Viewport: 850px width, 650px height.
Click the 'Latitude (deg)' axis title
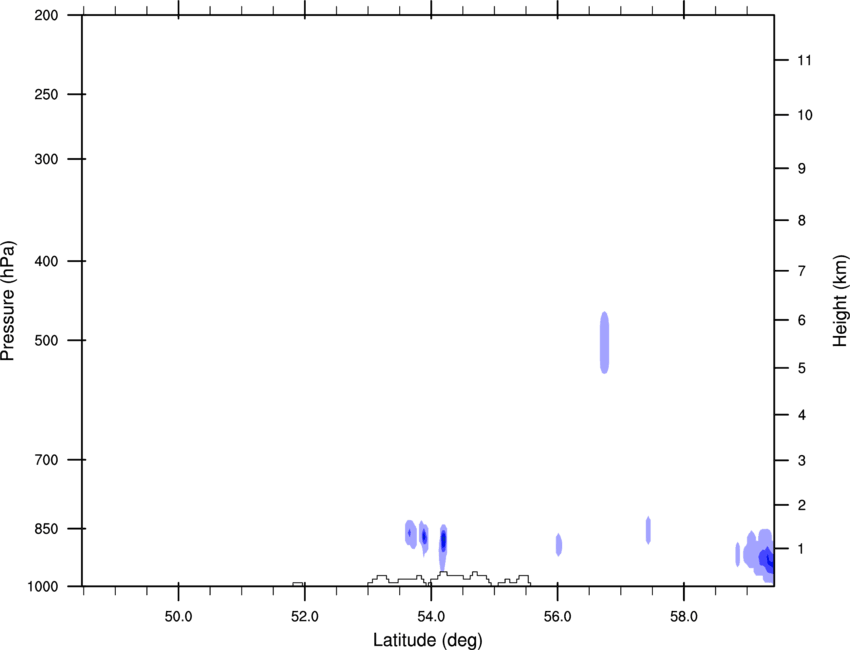pyautogui.click(x=427, y=640)
